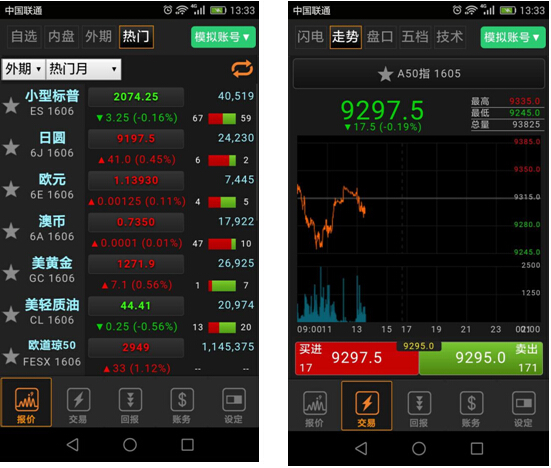
Task: Favorite the 欧元 6E 1606 star
Action: point(11,189)
